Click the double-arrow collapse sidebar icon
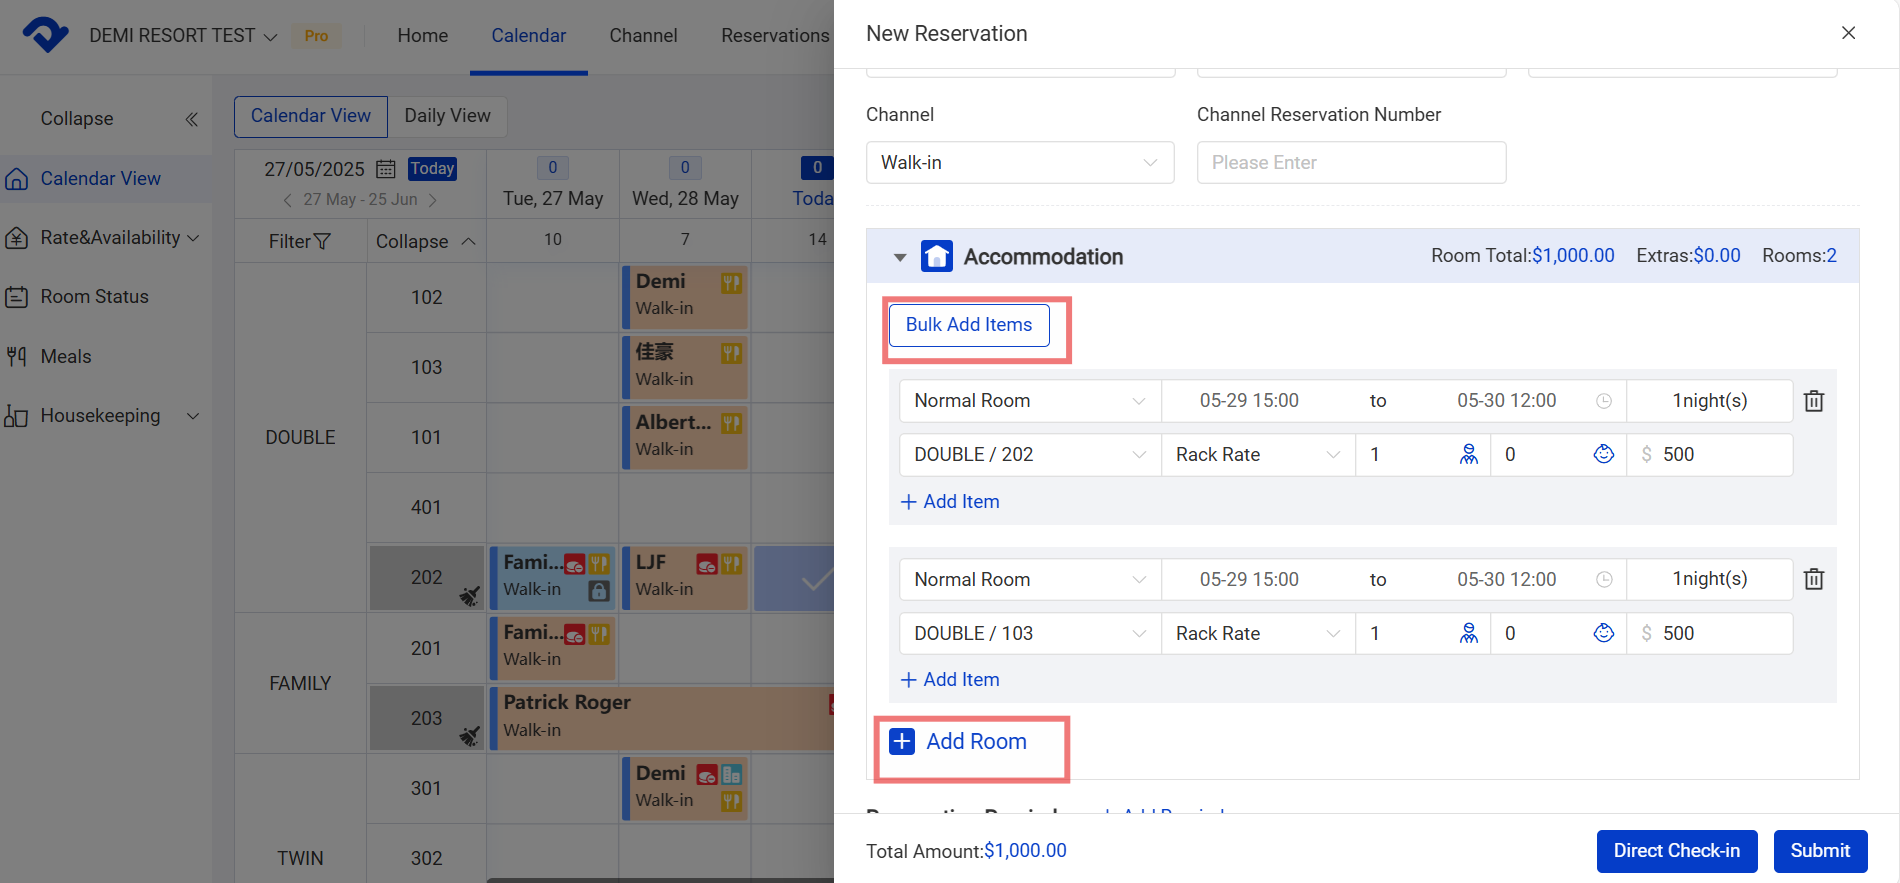 pos(191,119)
